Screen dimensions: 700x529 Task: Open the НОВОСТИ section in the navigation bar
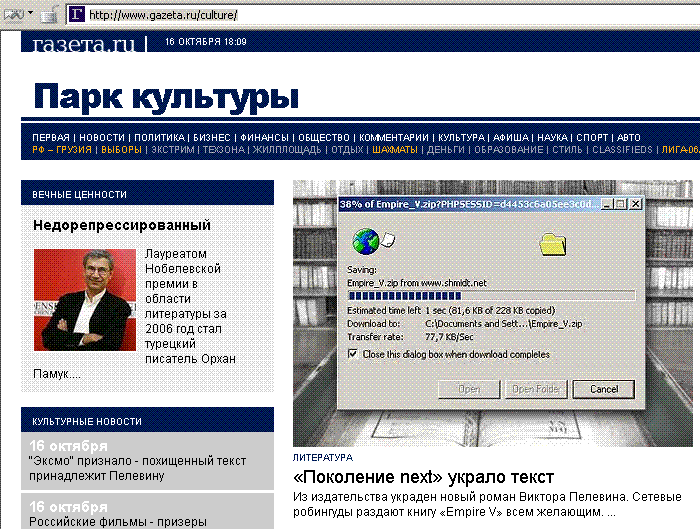(102, 137)
